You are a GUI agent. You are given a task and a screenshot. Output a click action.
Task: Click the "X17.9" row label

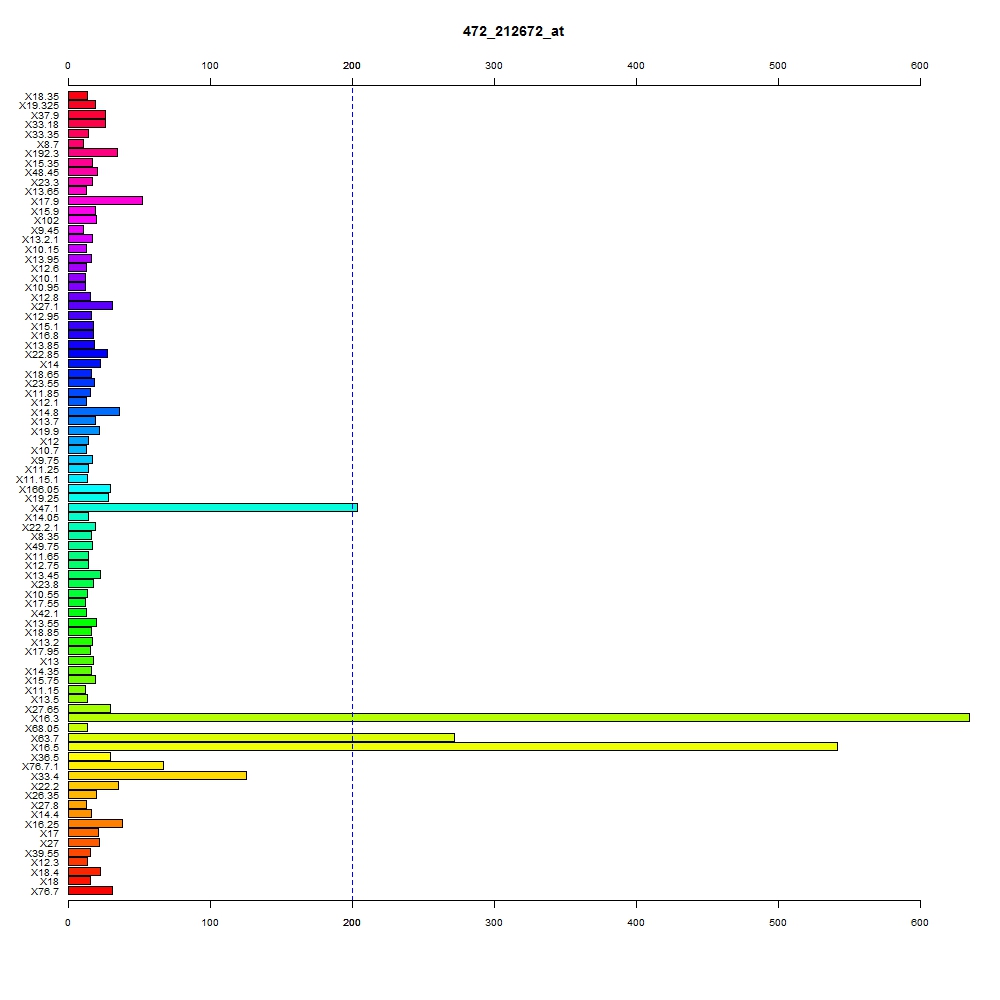point(45,202)
